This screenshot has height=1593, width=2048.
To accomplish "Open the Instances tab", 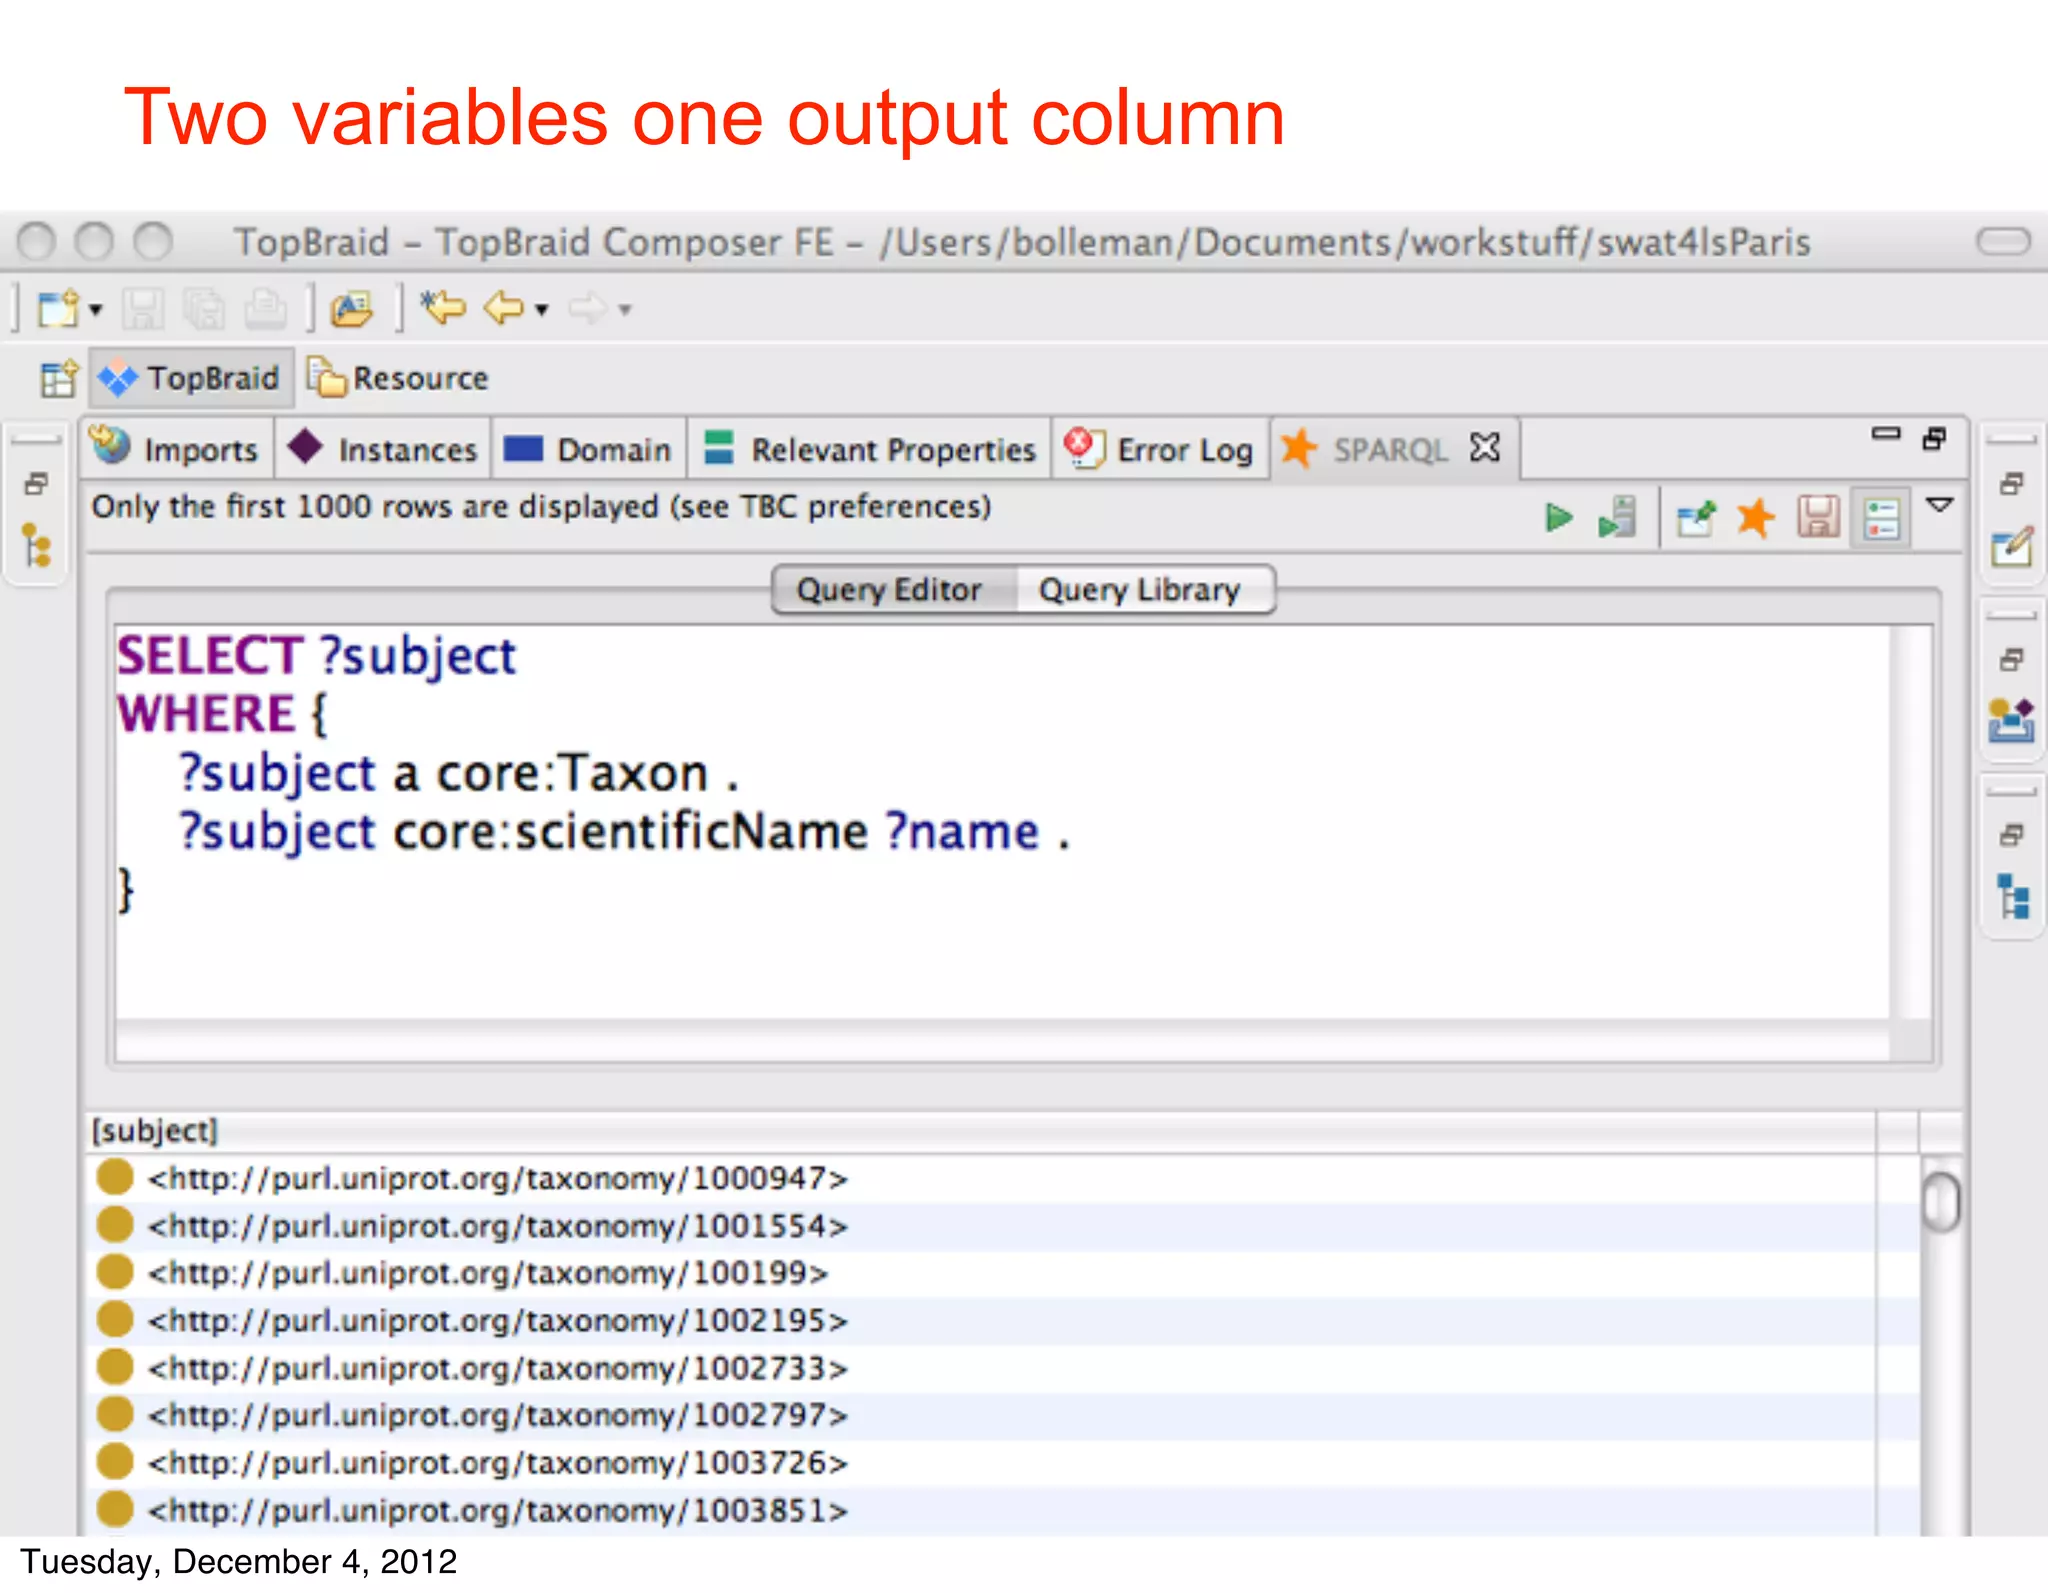I will pyautogui.click(x=382, y=449).
